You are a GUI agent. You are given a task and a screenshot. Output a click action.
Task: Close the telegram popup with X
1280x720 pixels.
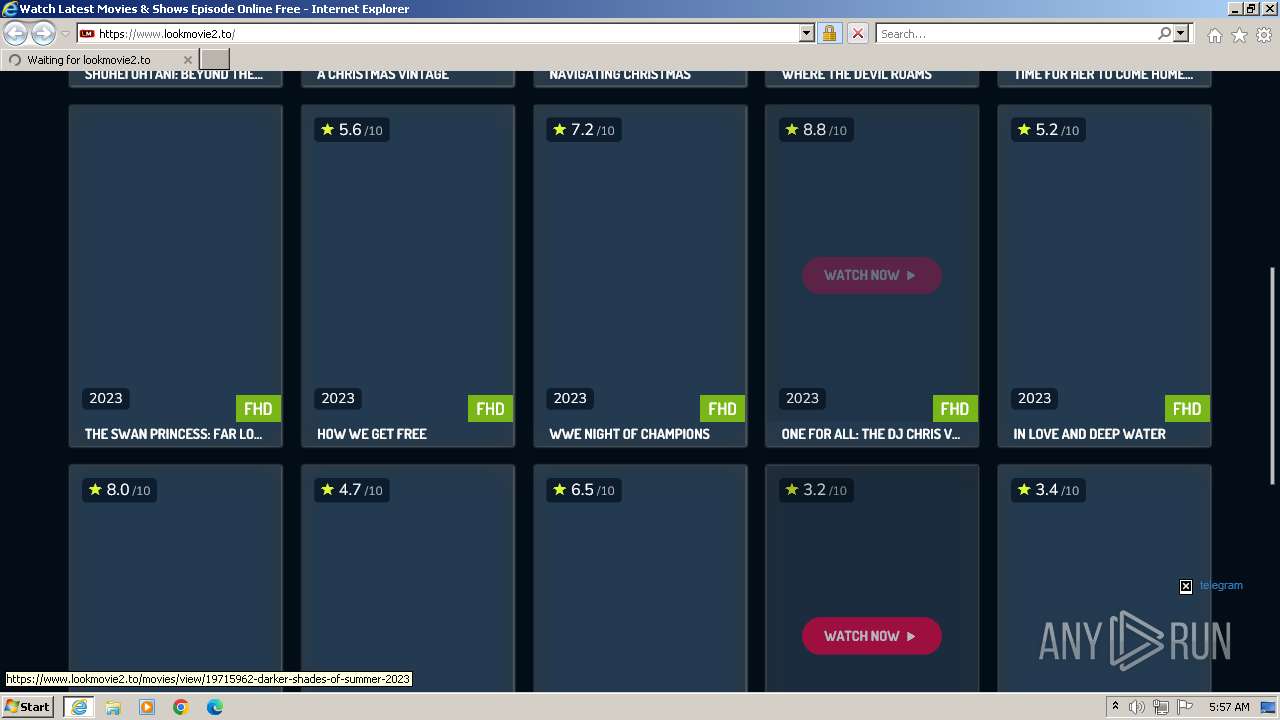coord(1186,587)
